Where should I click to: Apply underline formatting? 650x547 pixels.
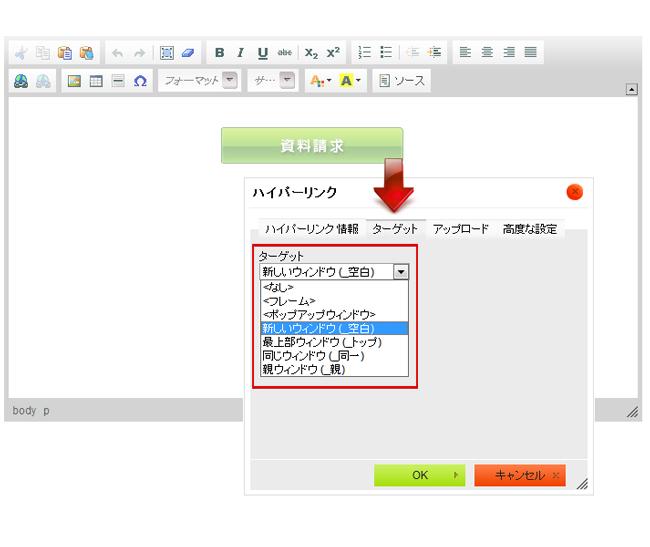coord(262,53)
